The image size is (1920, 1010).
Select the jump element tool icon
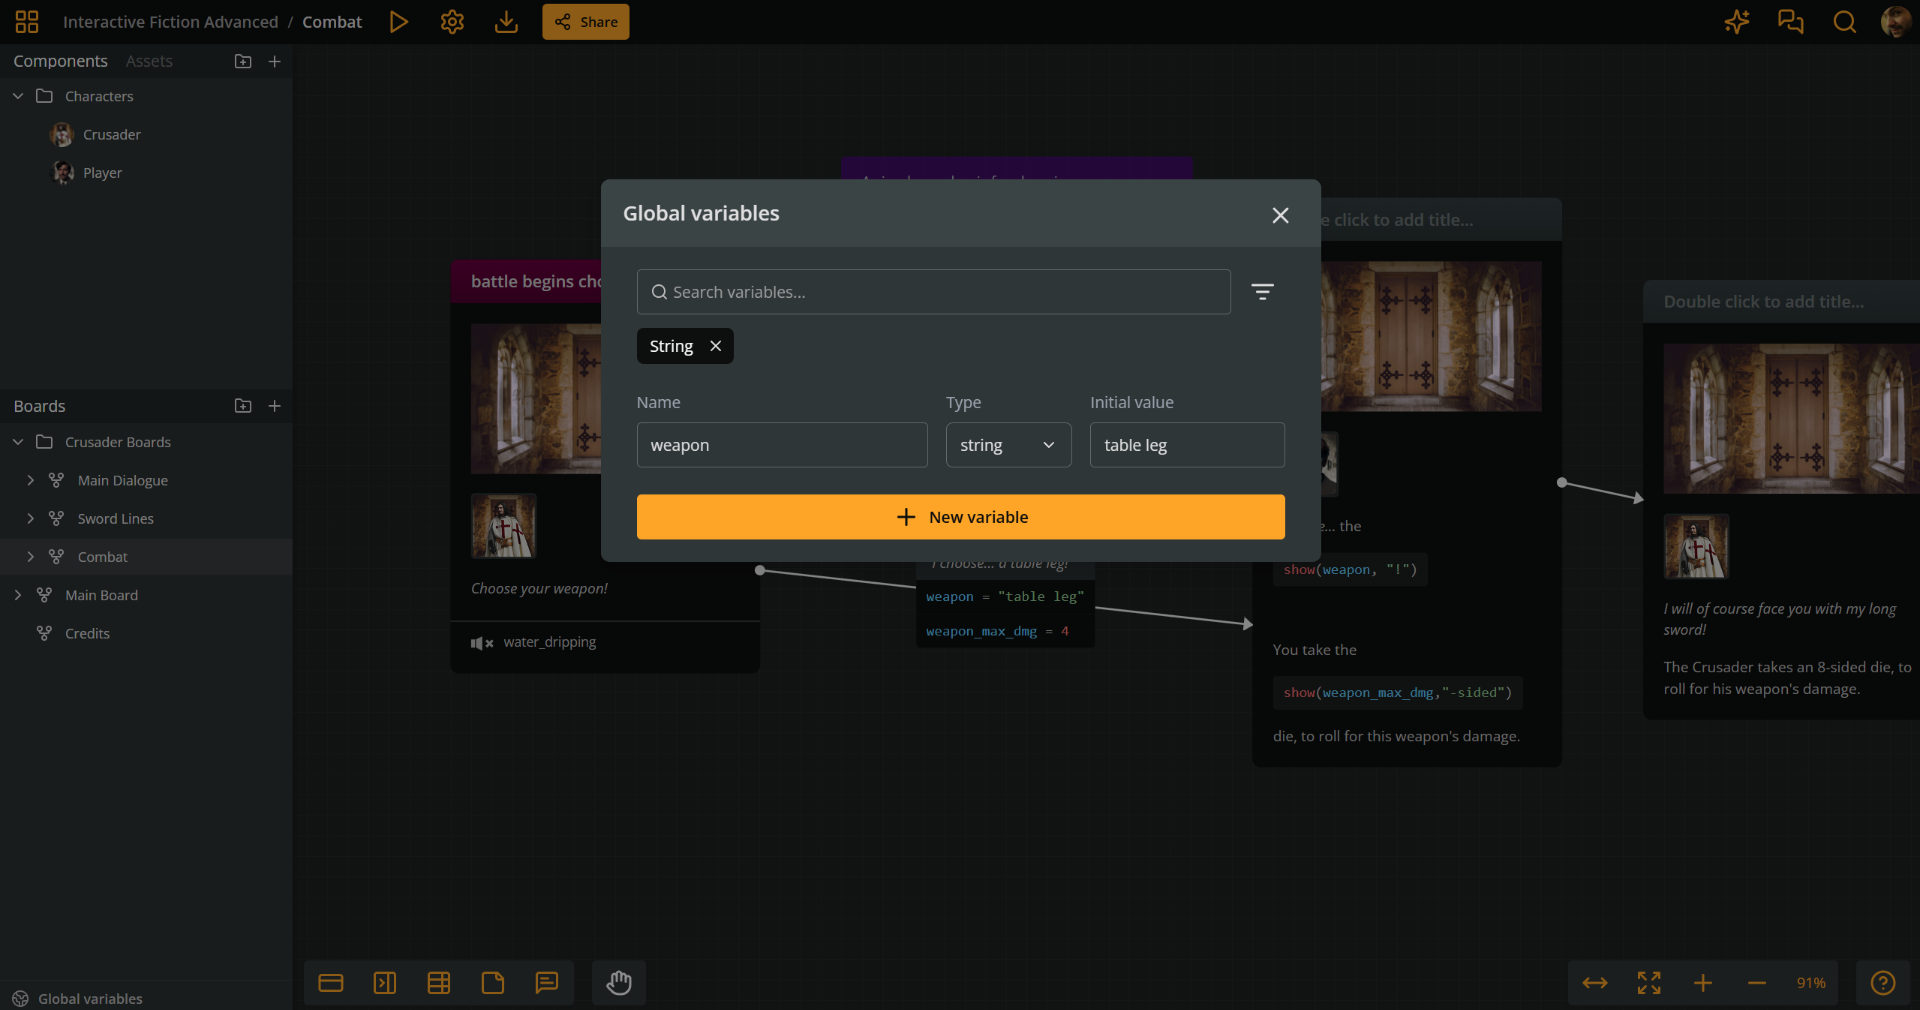[385, 983]
